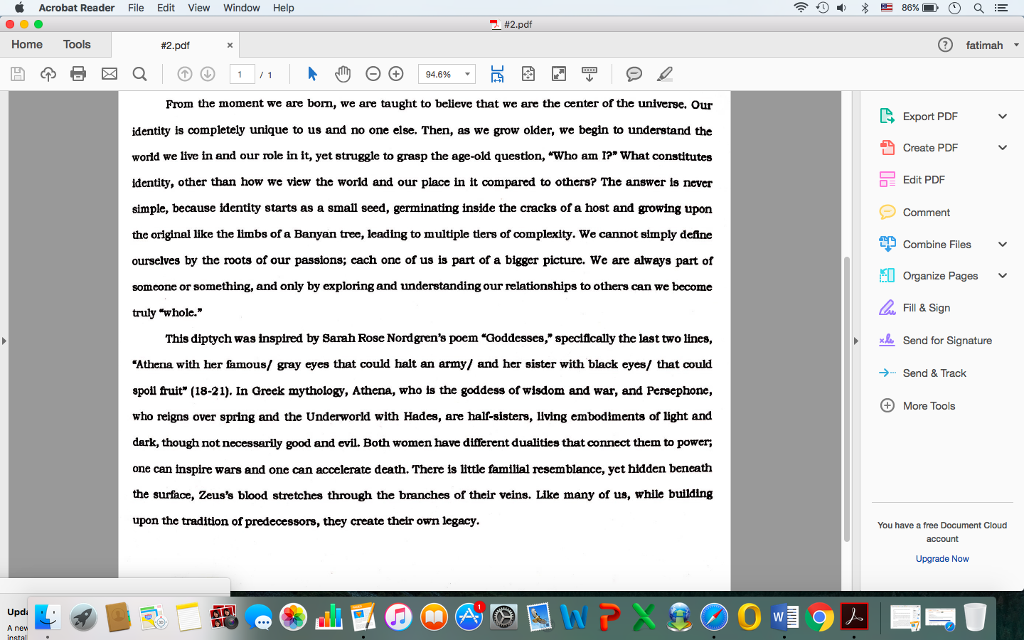This screenshot has height=640, width=1024.
Task: Open the View menu in the menu bar
Action: (x=199, y=7)
